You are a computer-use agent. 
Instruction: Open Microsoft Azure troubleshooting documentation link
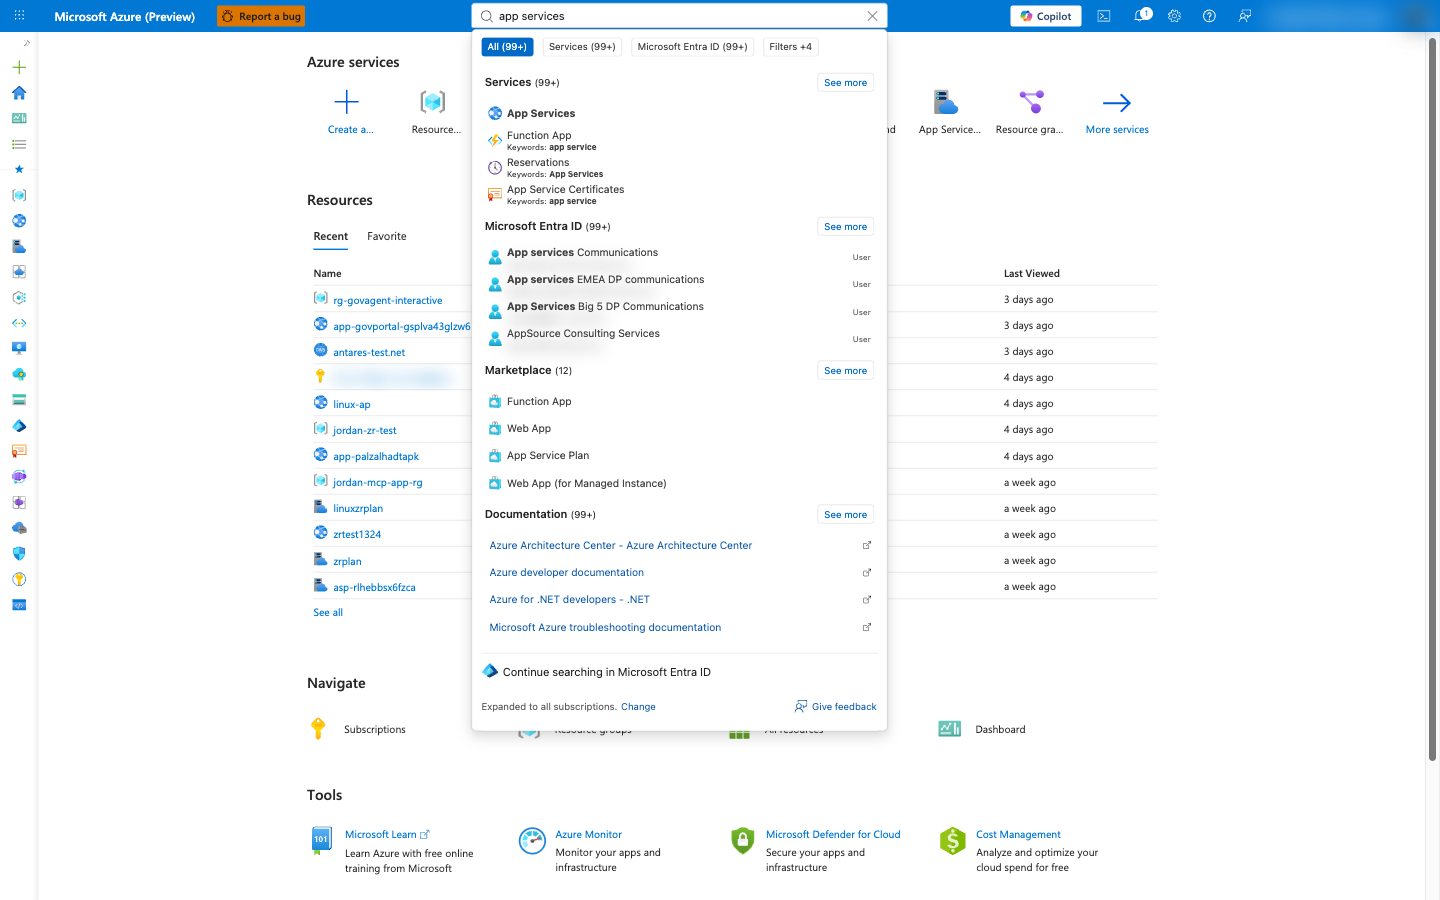605,628
